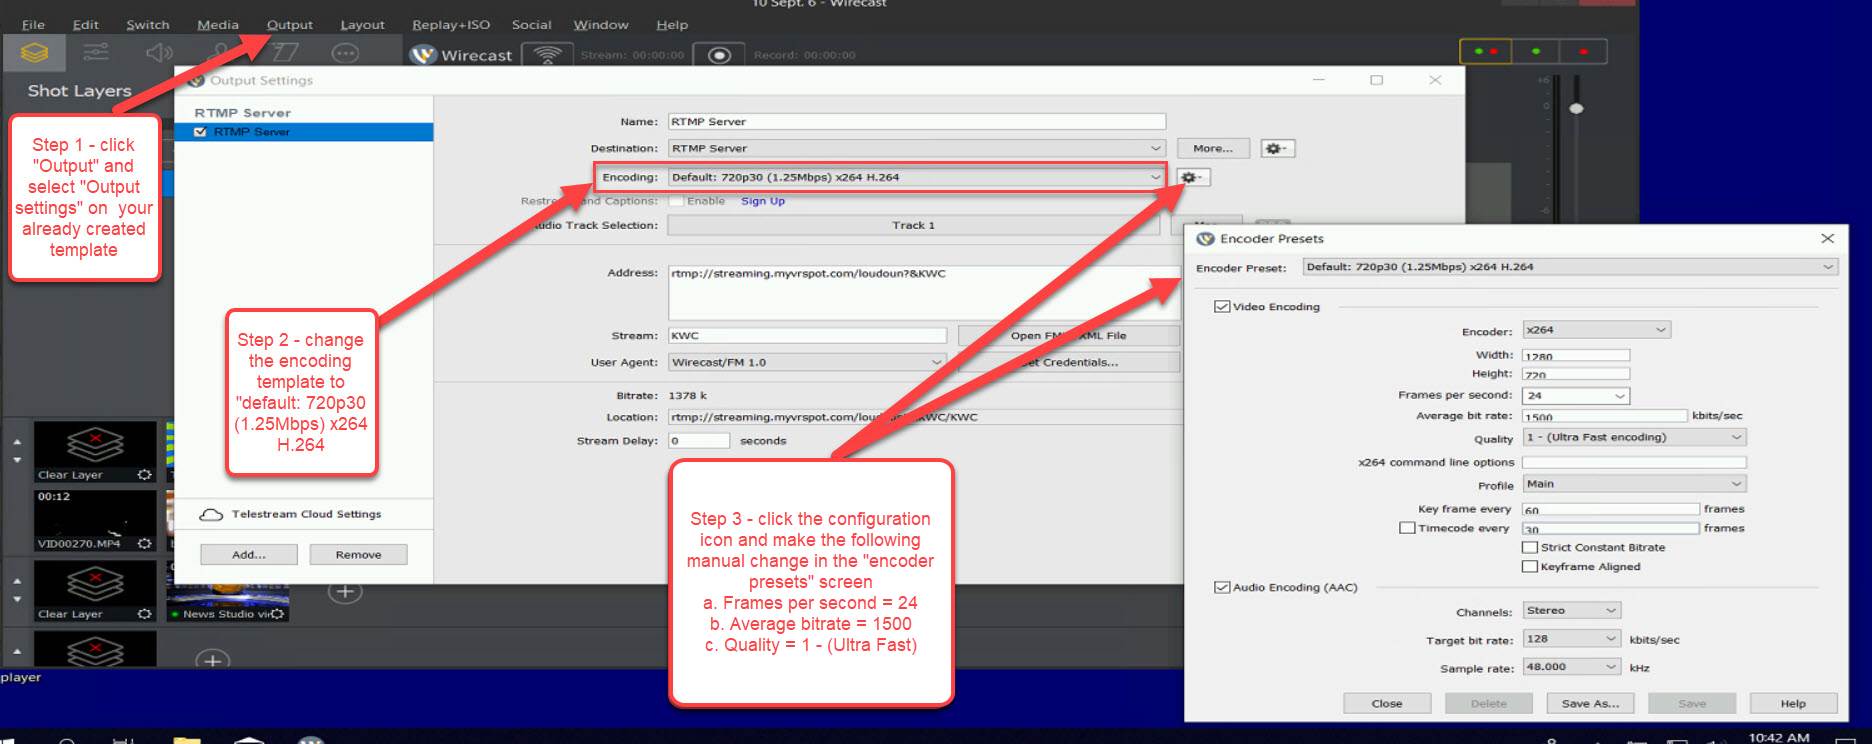
Task: Uncheck the Video Encoding checkbox
Action: tap(1221, 307)
